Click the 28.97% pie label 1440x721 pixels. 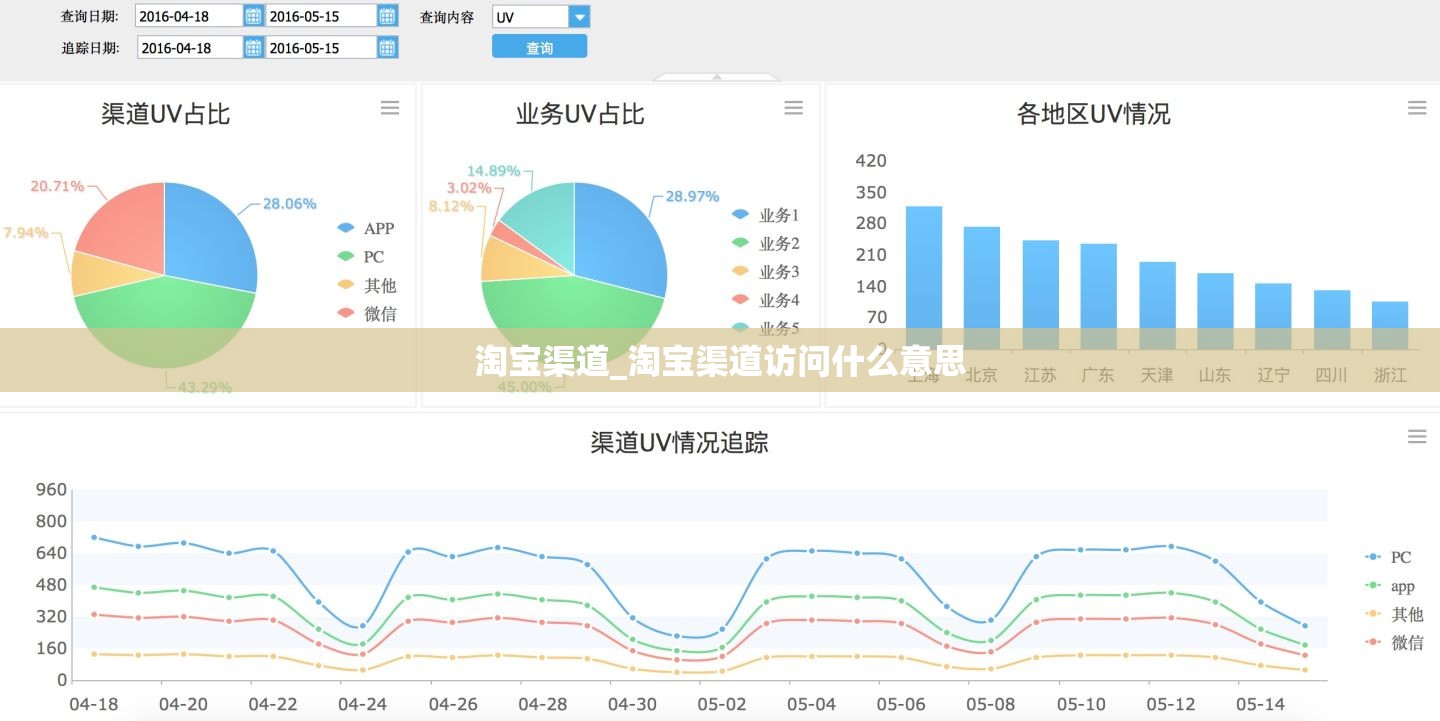tap(692, 196)
